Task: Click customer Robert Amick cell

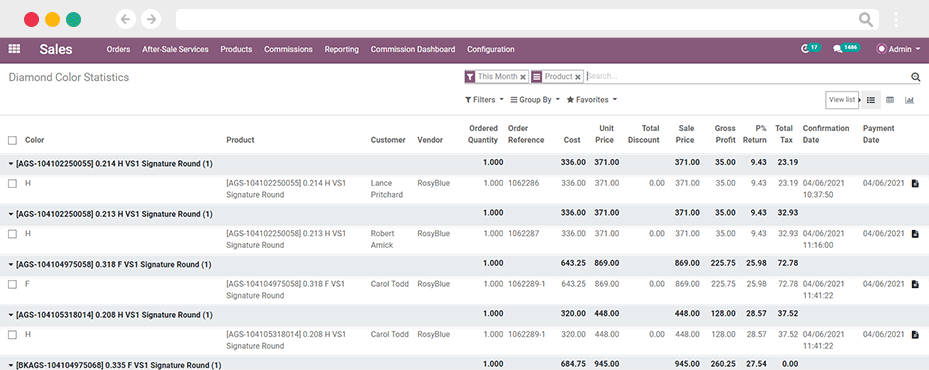Action: [382, 240]
